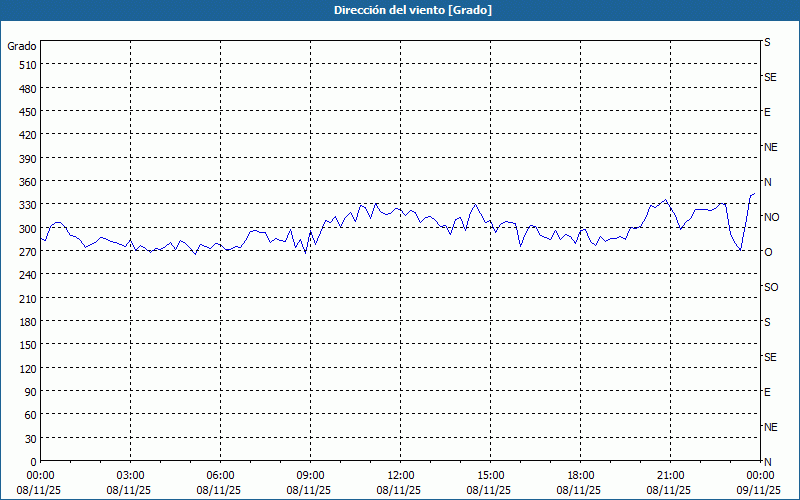Click the 03:00 time label

pyautogui.click(x=130, y=476)
